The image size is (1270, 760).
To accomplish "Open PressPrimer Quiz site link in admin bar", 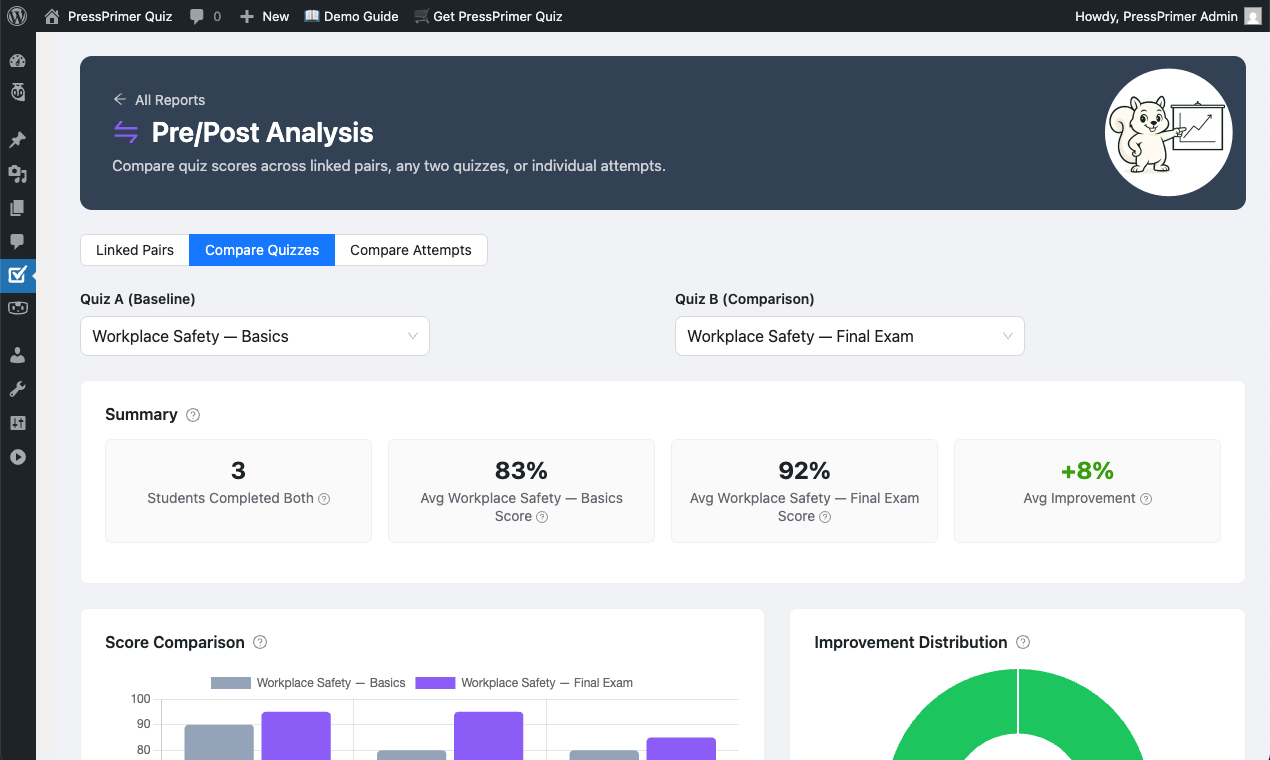I will click(120, 16).
